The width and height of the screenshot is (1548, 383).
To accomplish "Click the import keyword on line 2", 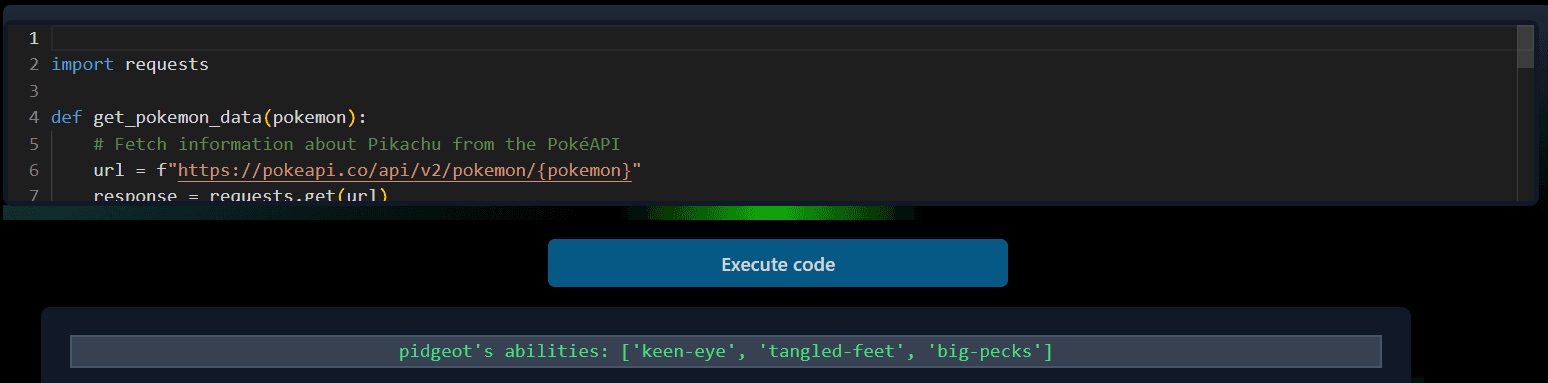I will tap(82, 64).
